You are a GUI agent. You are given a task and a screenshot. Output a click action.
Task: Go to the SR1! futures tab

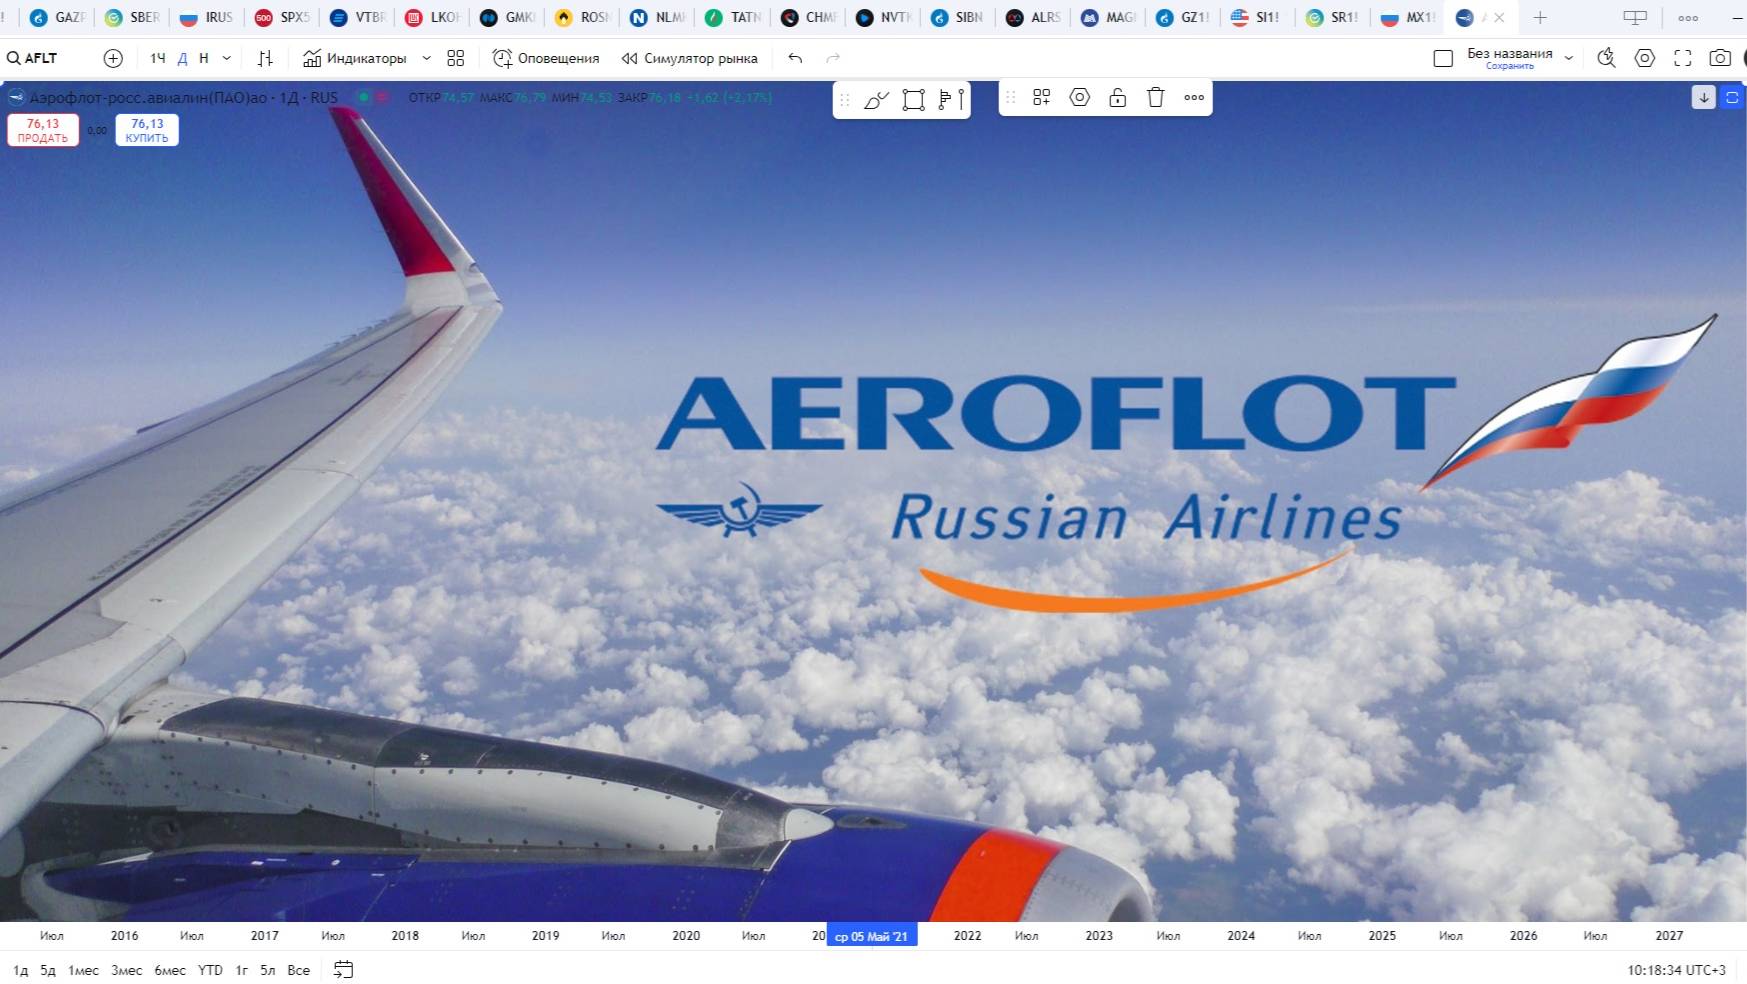click(1333, 17)
